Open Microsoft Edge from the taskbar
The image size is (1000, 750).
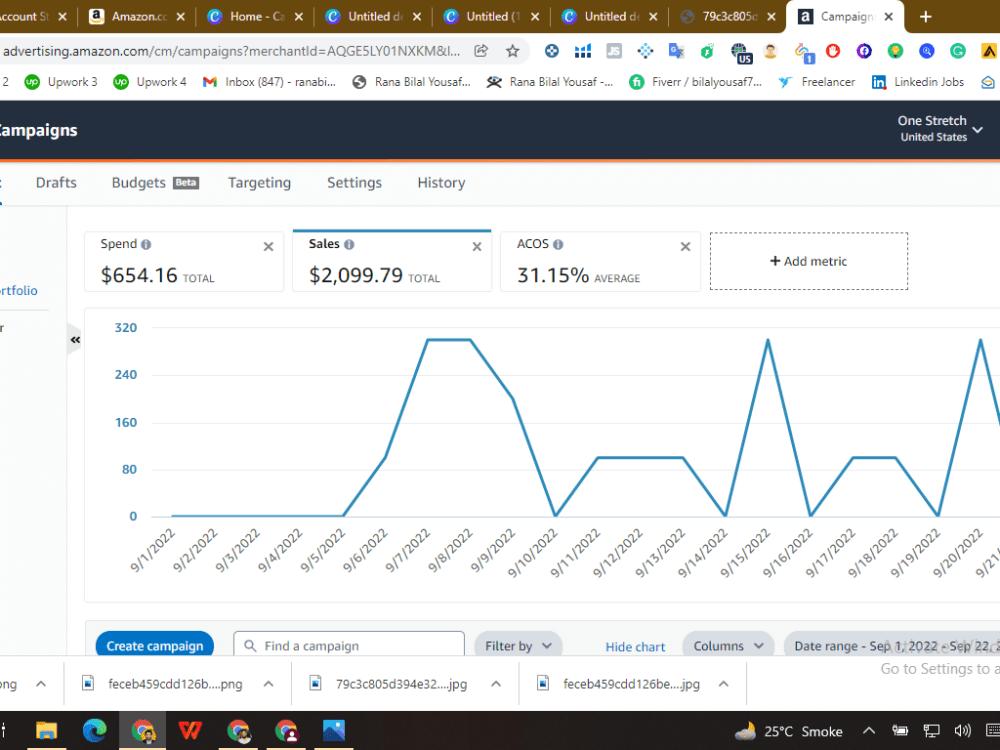pos(94,731)
